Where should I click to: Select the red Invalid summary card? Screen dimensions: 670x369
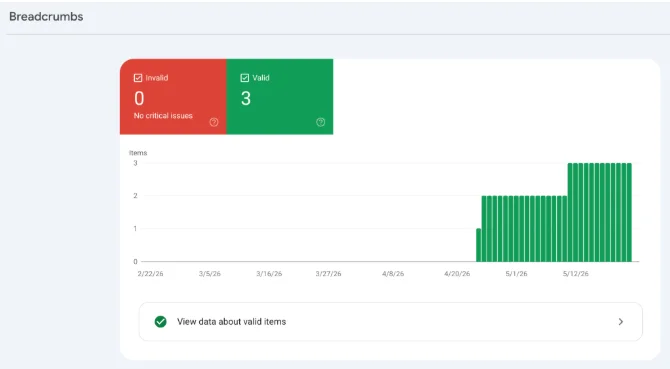pyautogui.click(x=173, y=97)
